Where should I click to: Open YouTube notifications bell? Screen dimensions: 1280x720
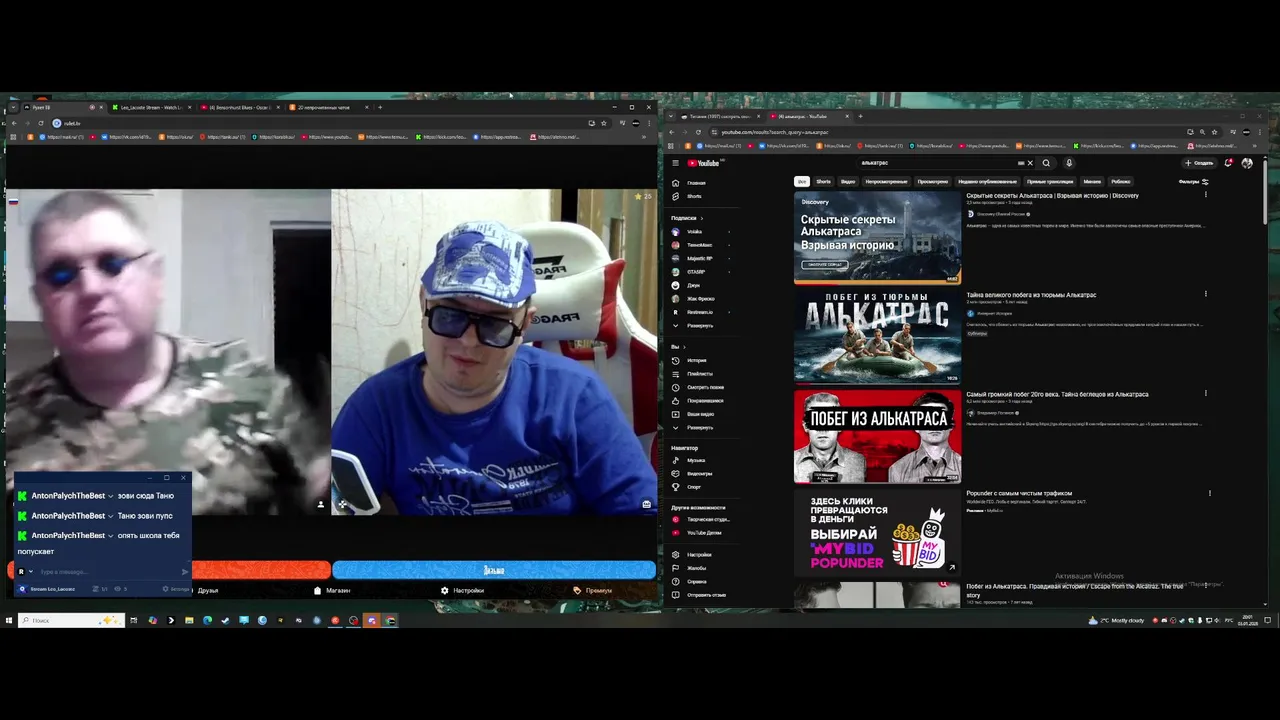(x=1228, y=163)
